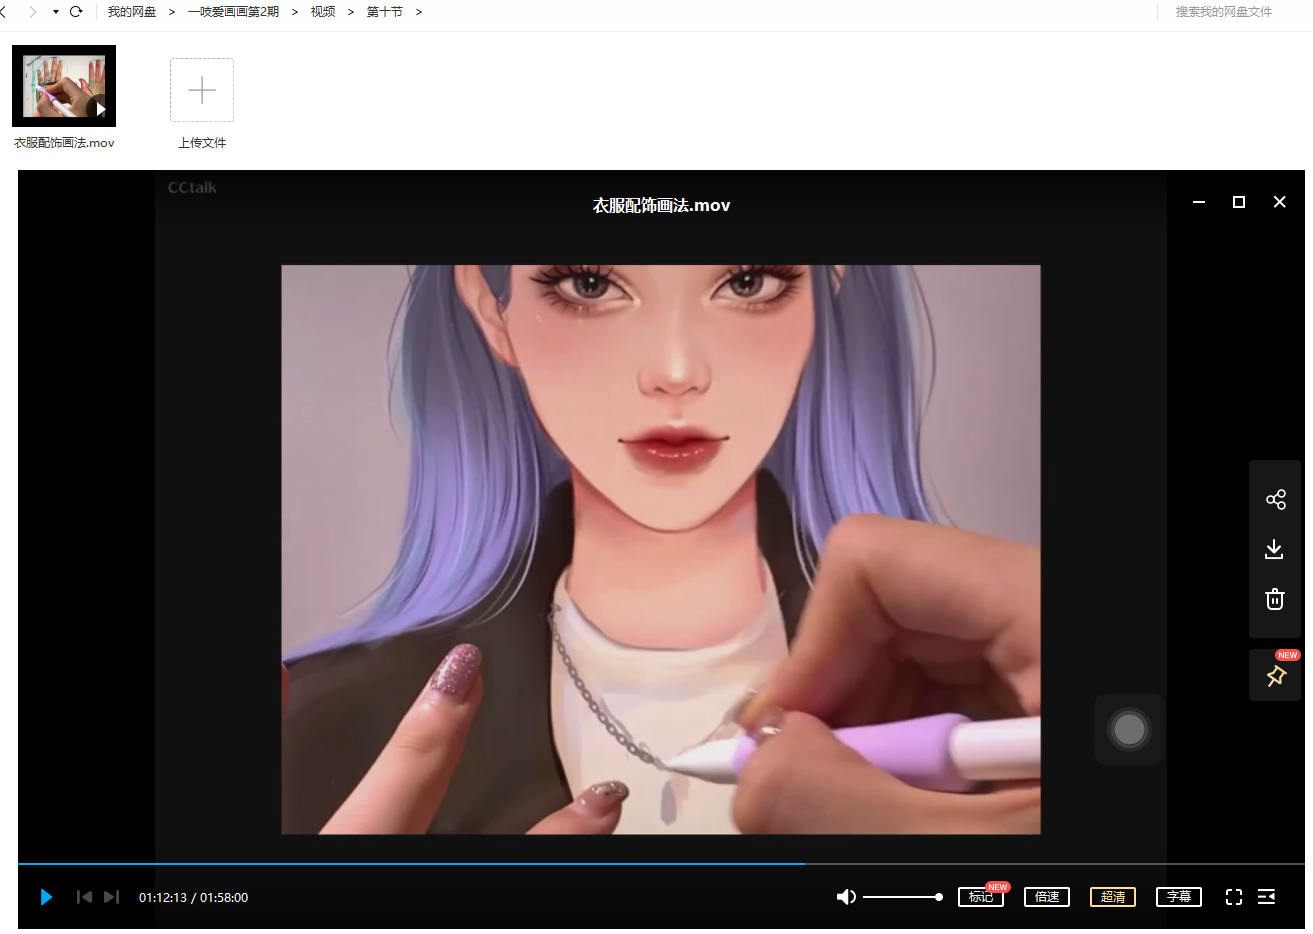This screenshot has width=1313, height=934.
Task: Open the 字幕 subtitle options
Action: tap(1179, 897)
